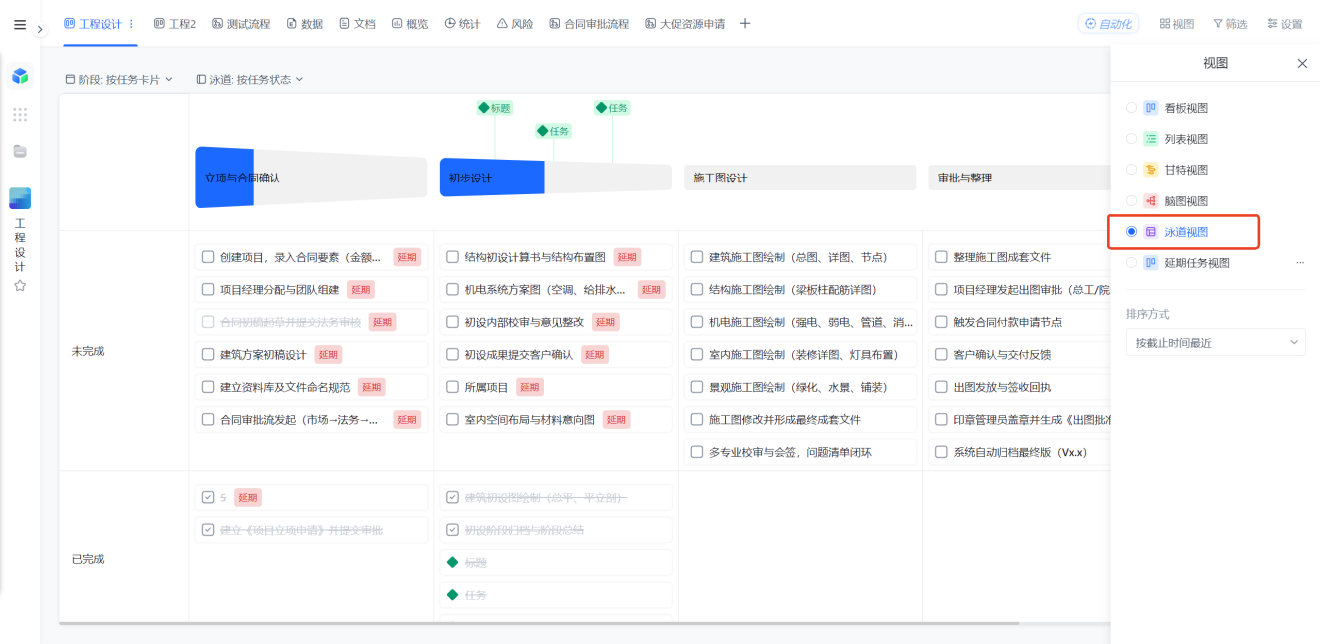The image size is (1320, 644).
Task: Click the 初步设计 stage progress bar
Action: click(x=556, y=177)
